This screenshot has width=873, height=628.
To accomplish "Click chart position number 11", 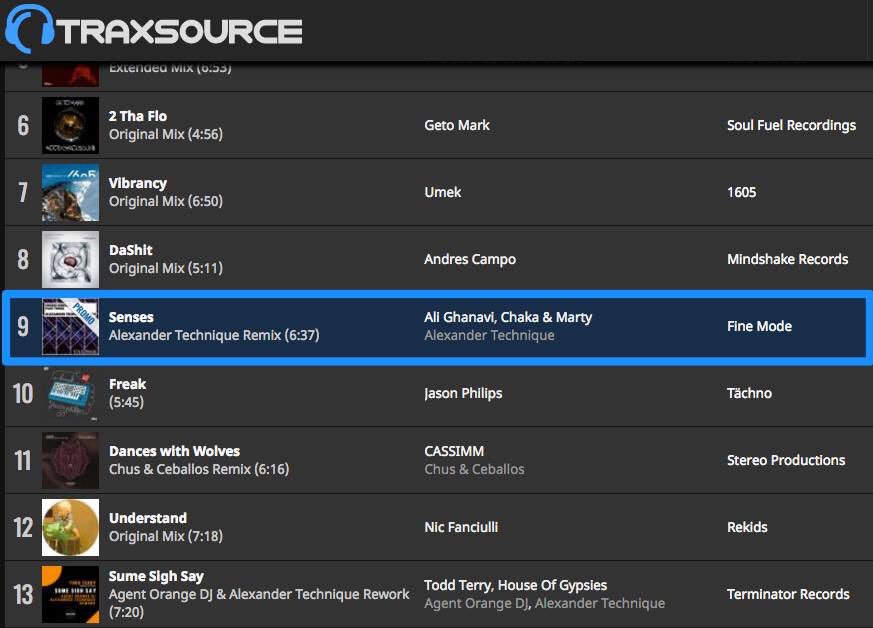I will point(23,460).
